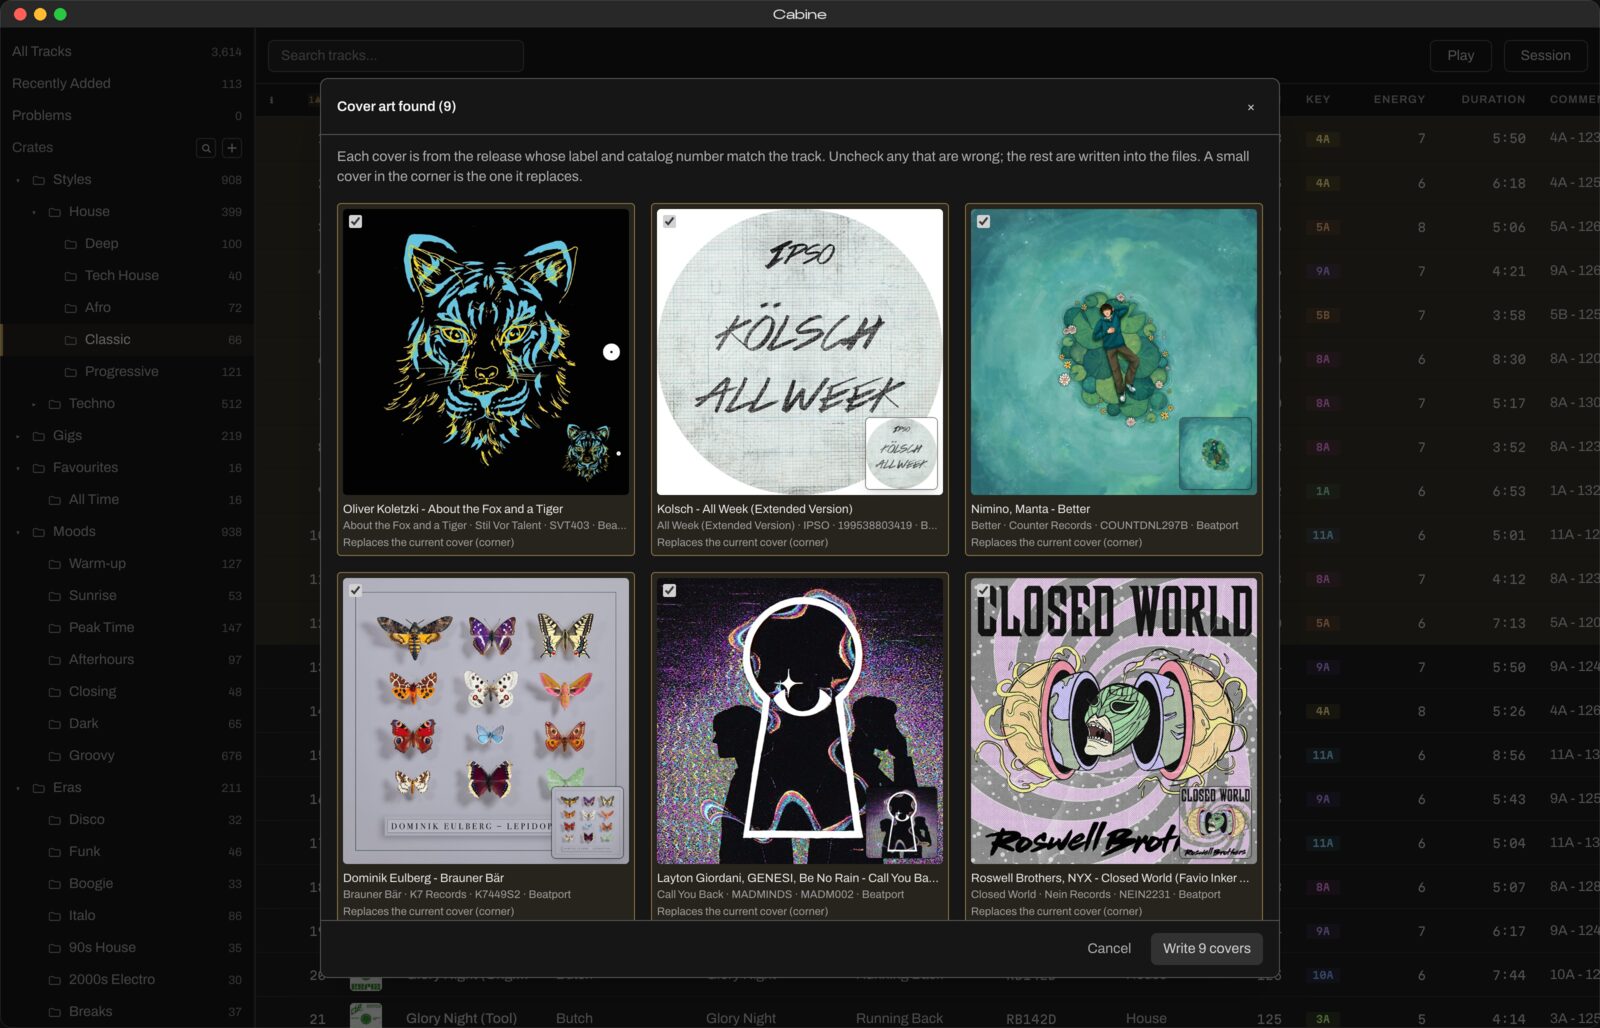This screenshot has width=1600, height=1028.
Task: Collapse the House crate folder
Action: [x=34, y=212]
